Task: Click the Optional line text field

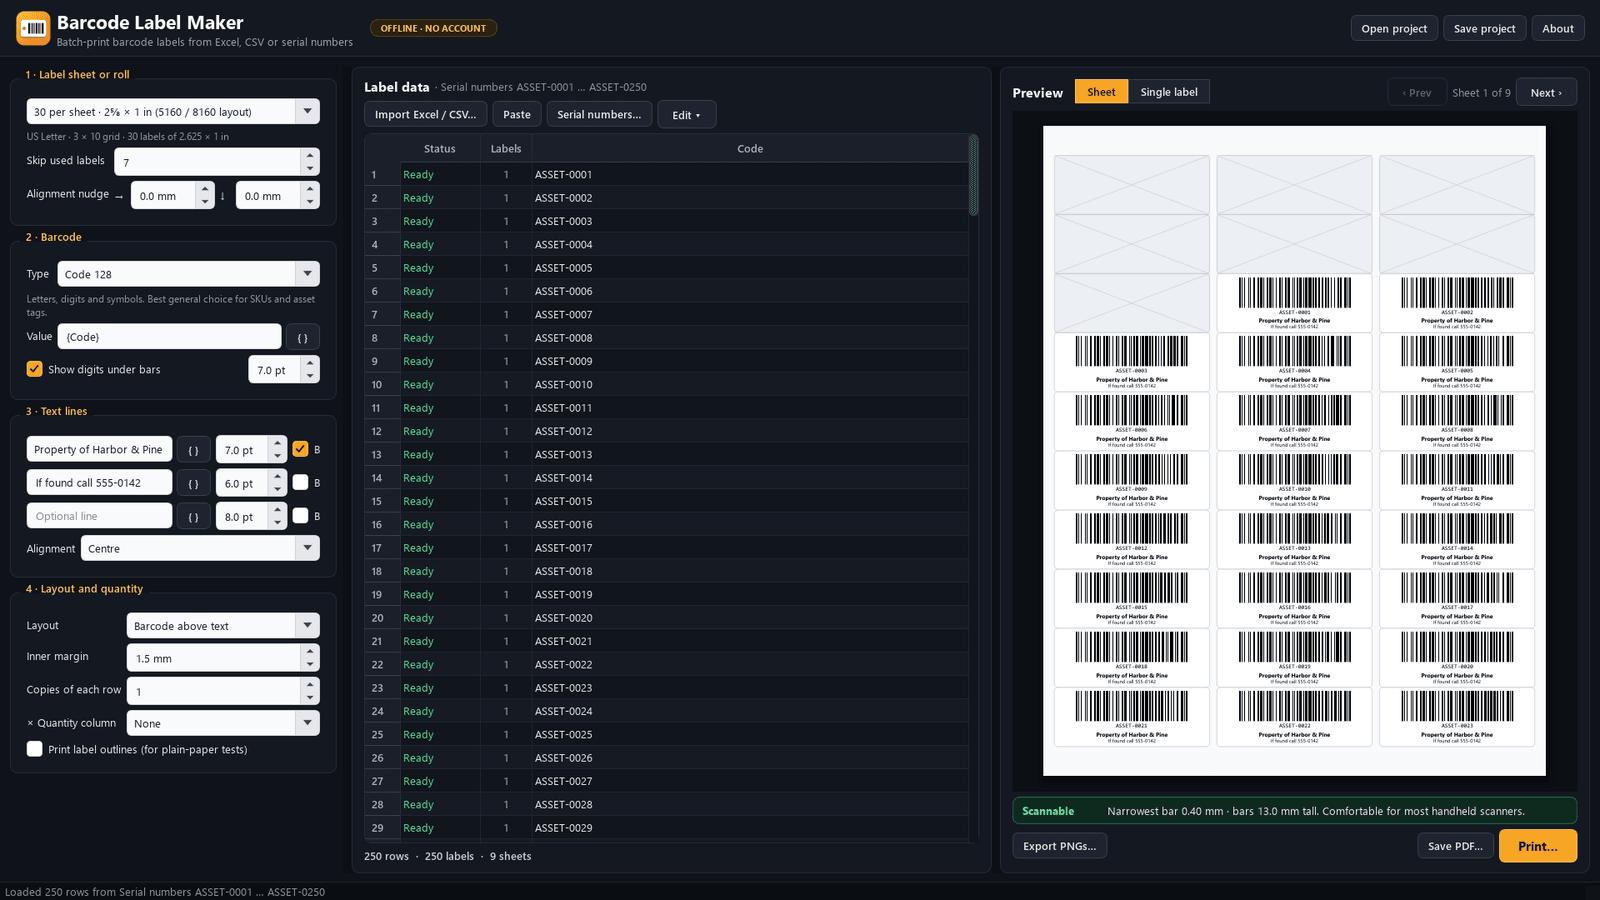Action: click(x=99, y=516)
